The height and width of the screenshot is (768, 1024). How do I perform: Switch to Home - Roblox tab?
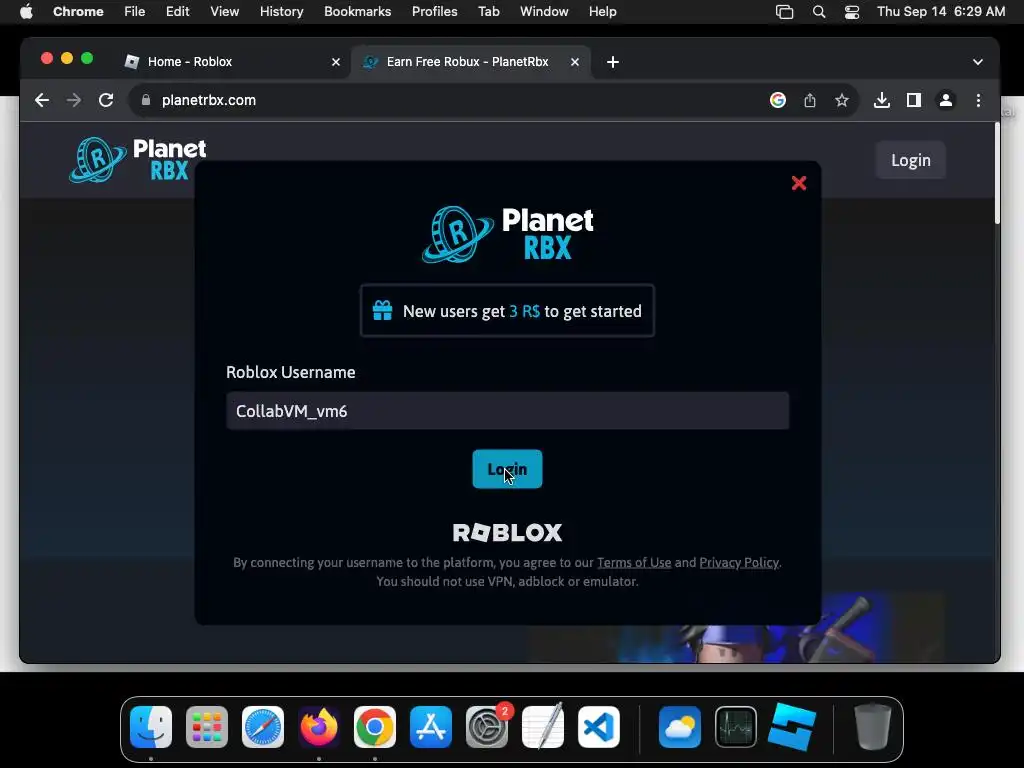pyautogui.click(x=232, y=61)
